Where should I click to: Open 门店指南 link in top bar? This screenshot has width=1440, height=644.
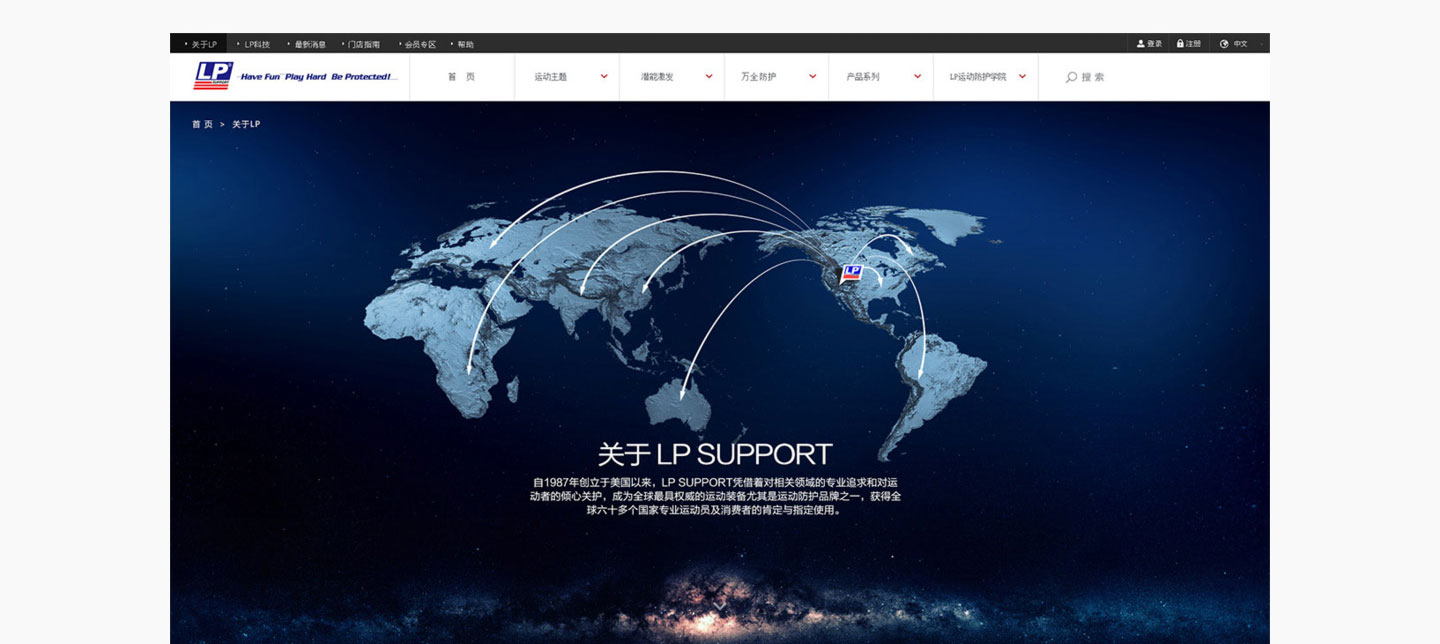click(364, 44)
